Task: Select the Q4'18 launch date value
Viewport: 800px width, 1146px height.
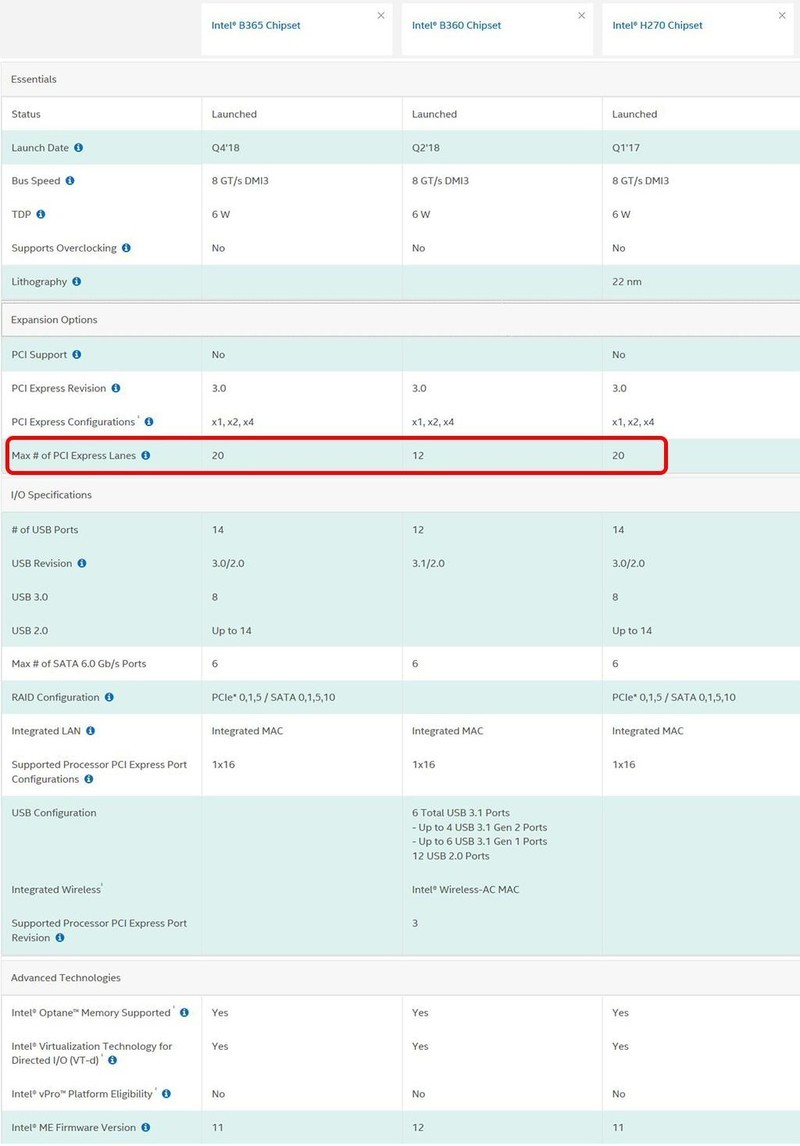Action: tap(226, 148)
